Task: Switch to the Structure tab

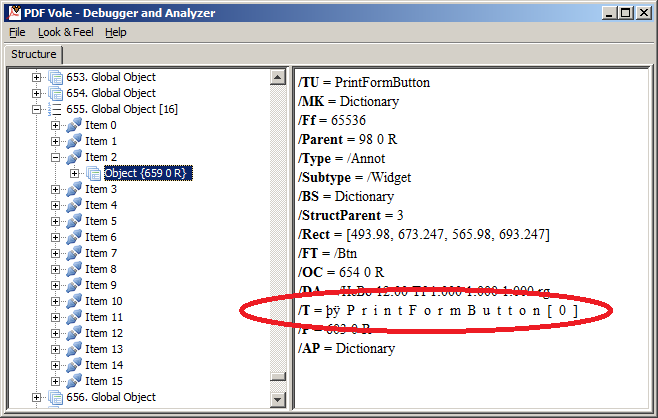Action: tap(34, 54)
